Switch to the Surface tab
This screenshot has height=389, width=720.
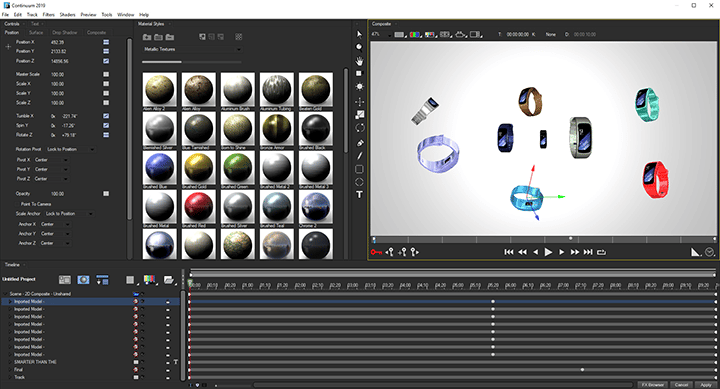(36, 33)
